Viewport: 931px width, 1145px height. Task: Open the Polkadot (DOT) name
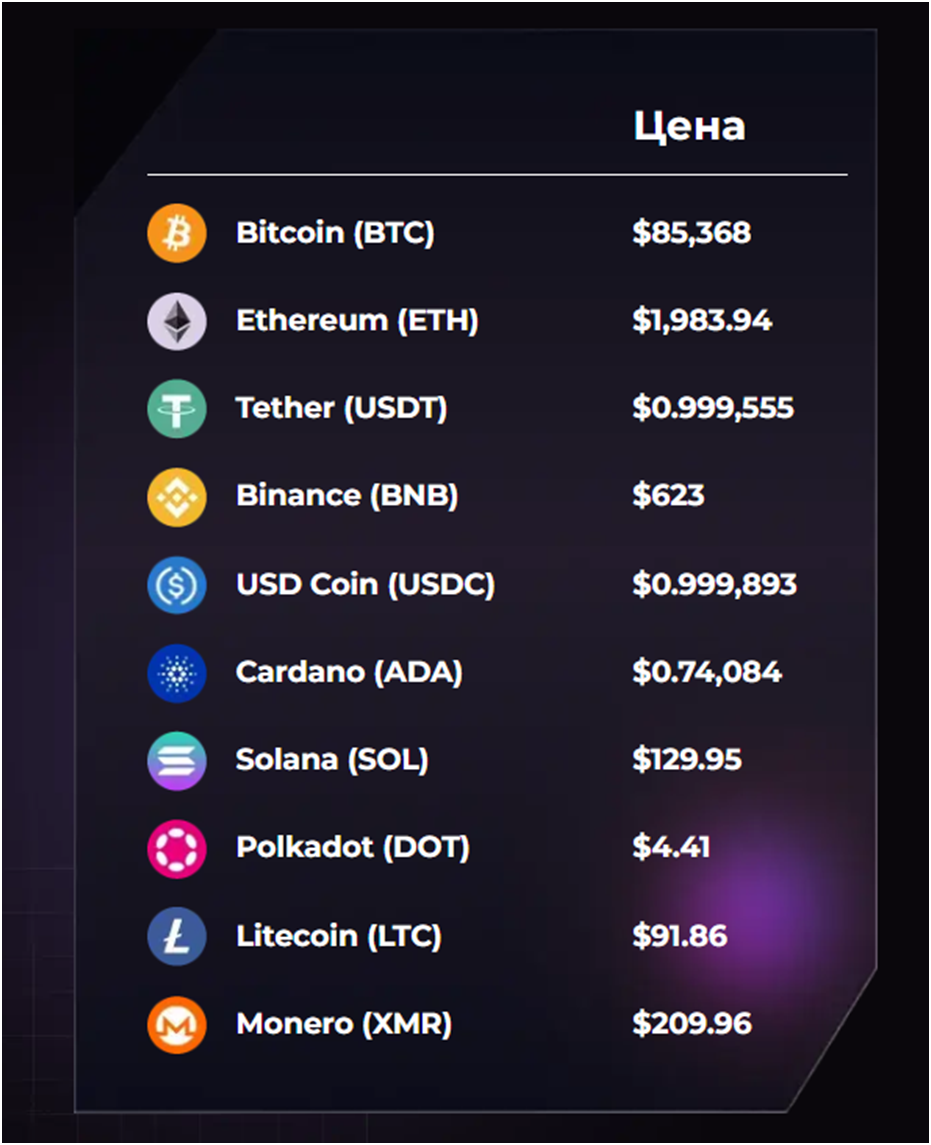point(353,848)
